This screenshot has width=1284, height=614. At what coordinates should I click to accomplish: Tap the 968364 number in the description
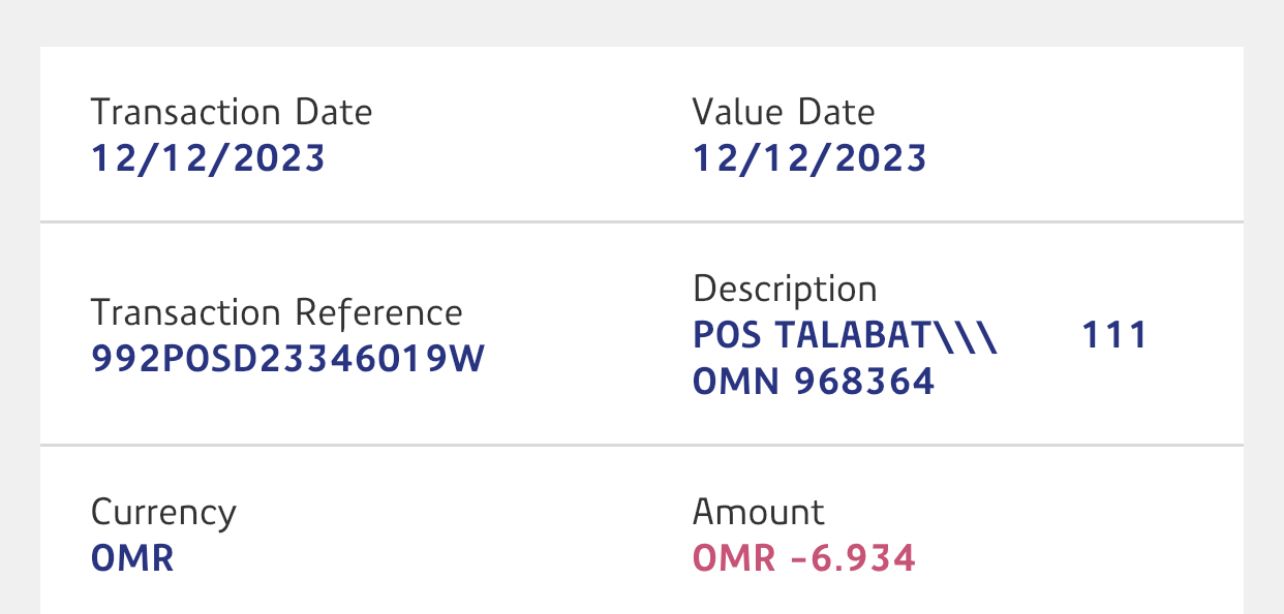point(864,381)
